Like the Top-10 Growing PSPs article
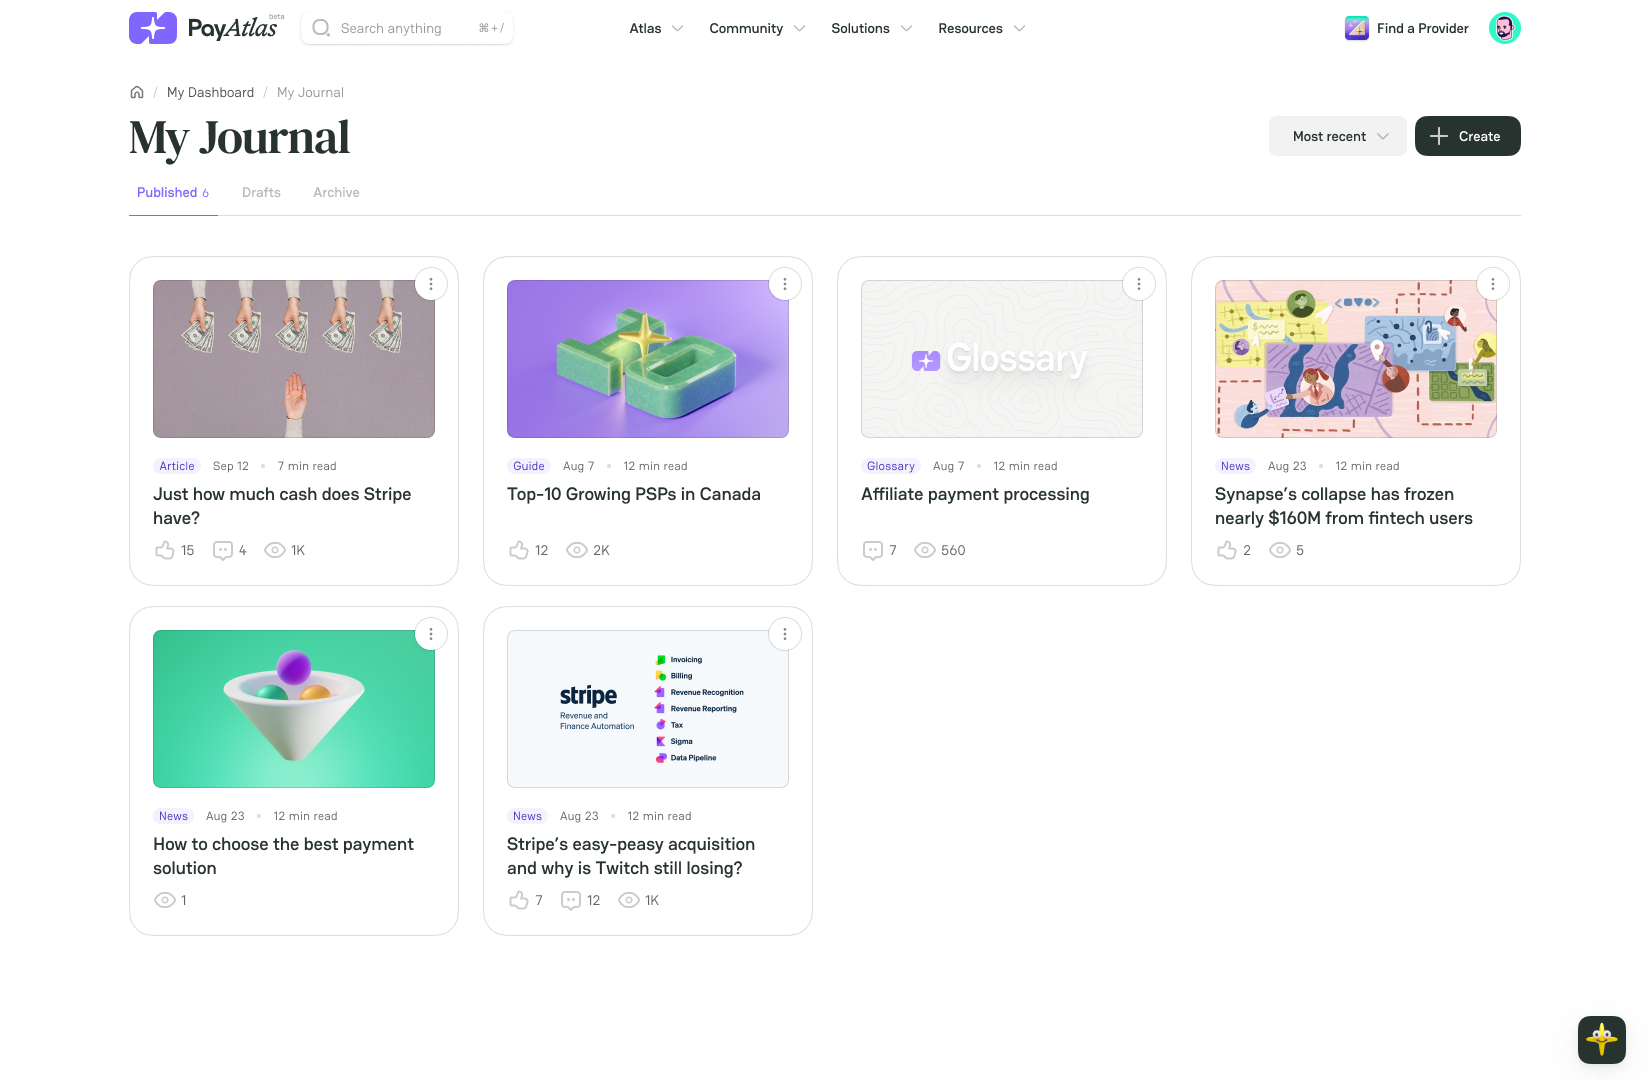 519,550
